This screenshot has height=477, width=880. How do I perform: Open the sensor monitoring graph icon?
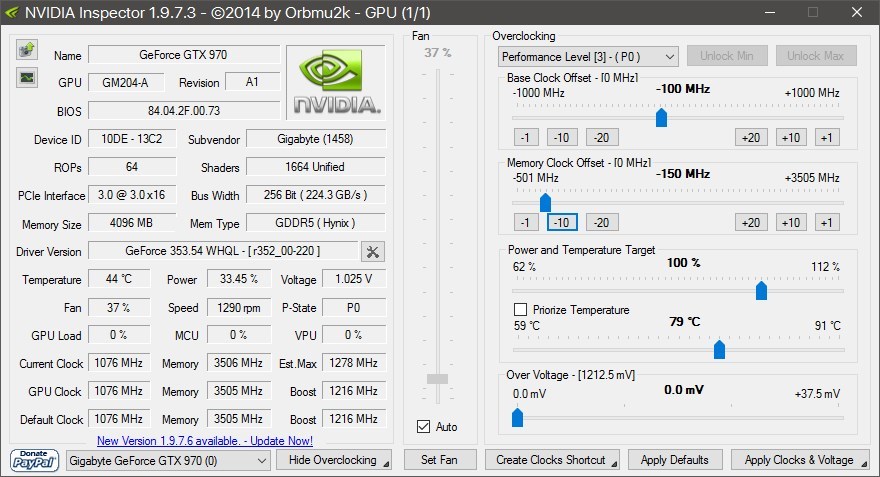tap(26, 77)
